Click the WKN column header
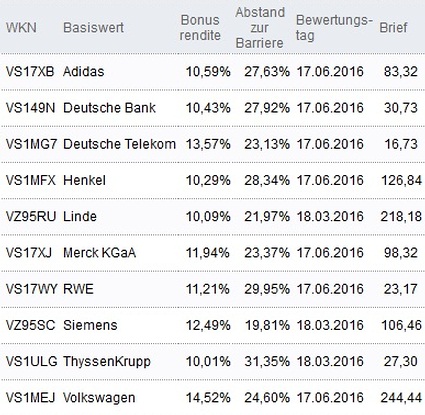This screenshot has width=425, height=415. point(21,28)
